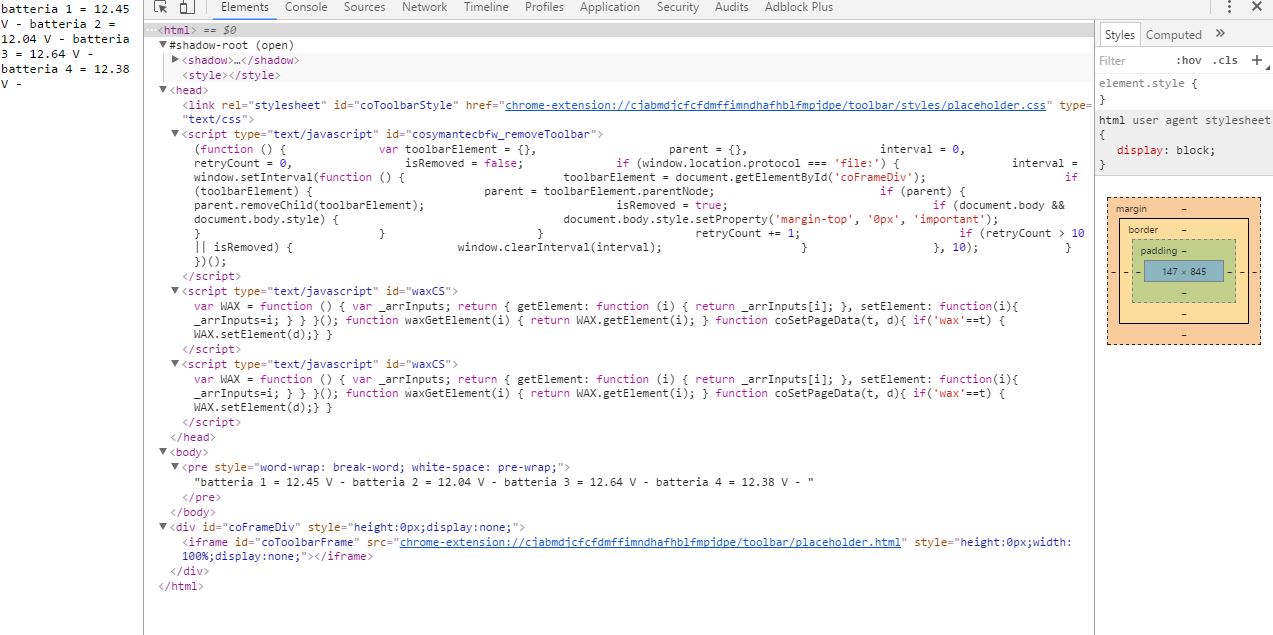Collapse the head element
This screenshot has height=635, width=1273.
coord(163,90)
